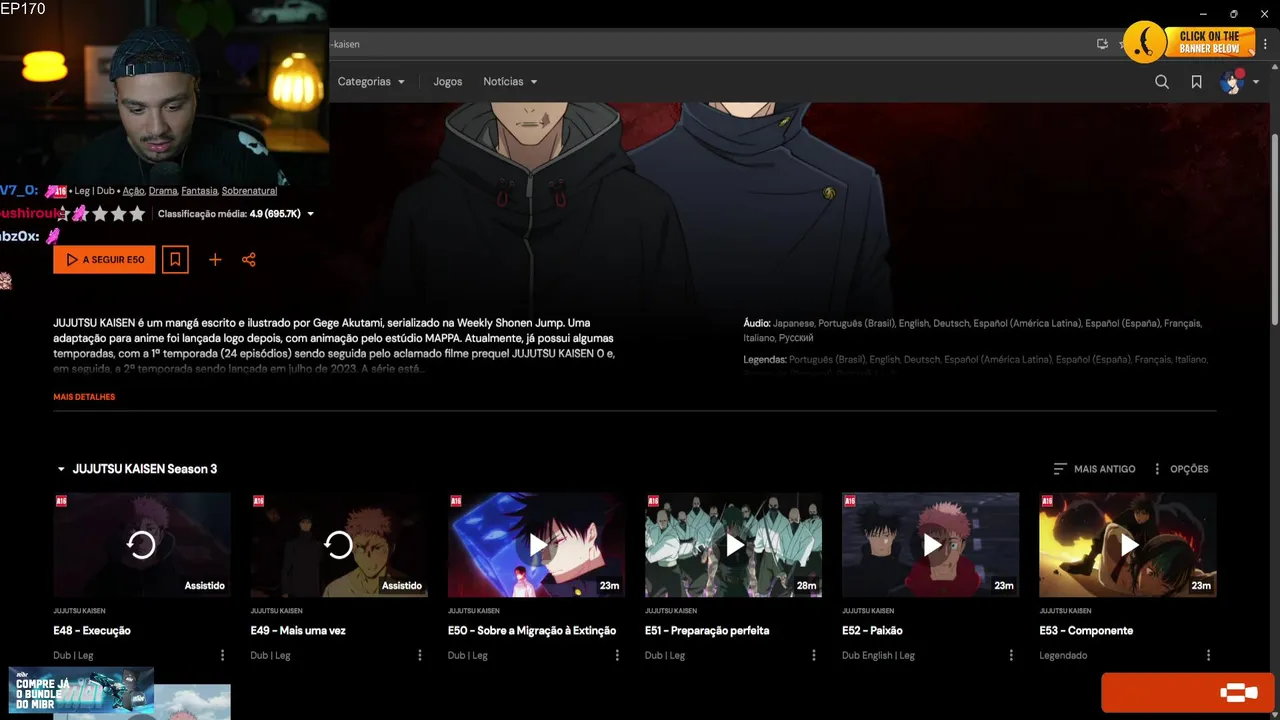The height and width of the screenshot is (720, 1280).
Task: Click the CLICK ON THE BANNER BELOW overlay
Action: click(x=1209, y=42)
